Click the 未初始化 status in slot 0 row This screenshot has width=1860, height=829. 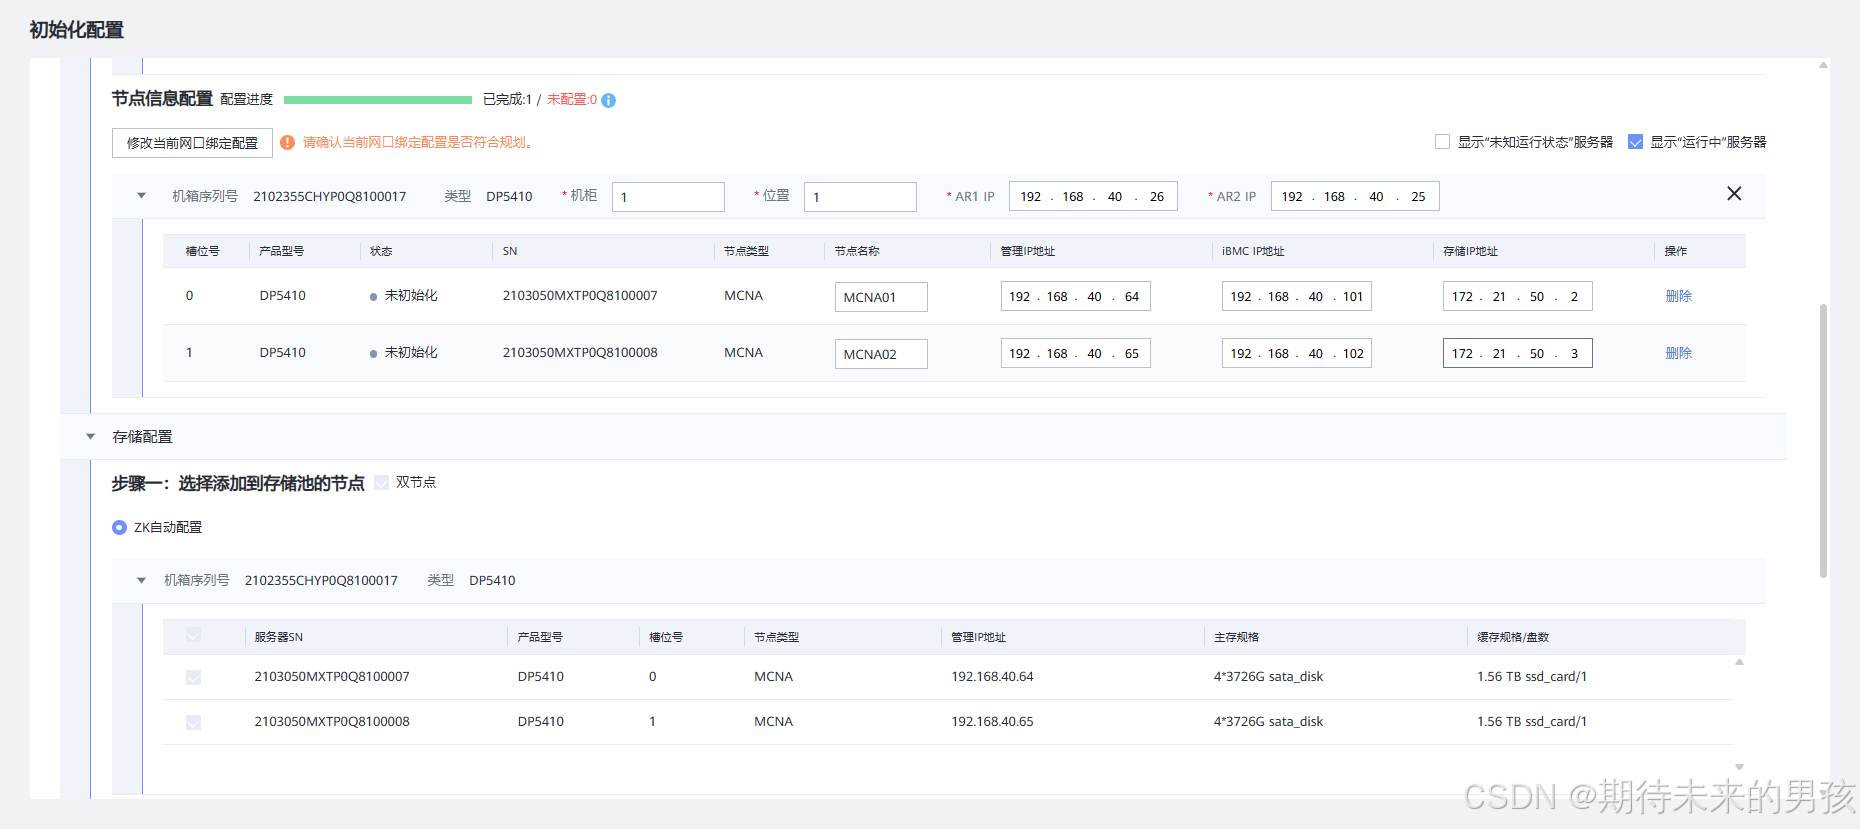404,296
